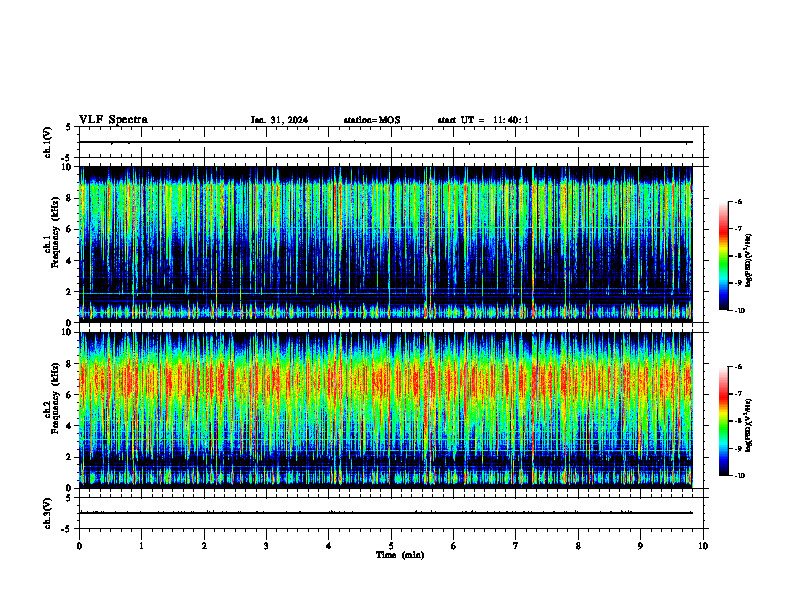
Task: Click the ch.1 frequency tick label '8'
Action: (x=70, y=198)
